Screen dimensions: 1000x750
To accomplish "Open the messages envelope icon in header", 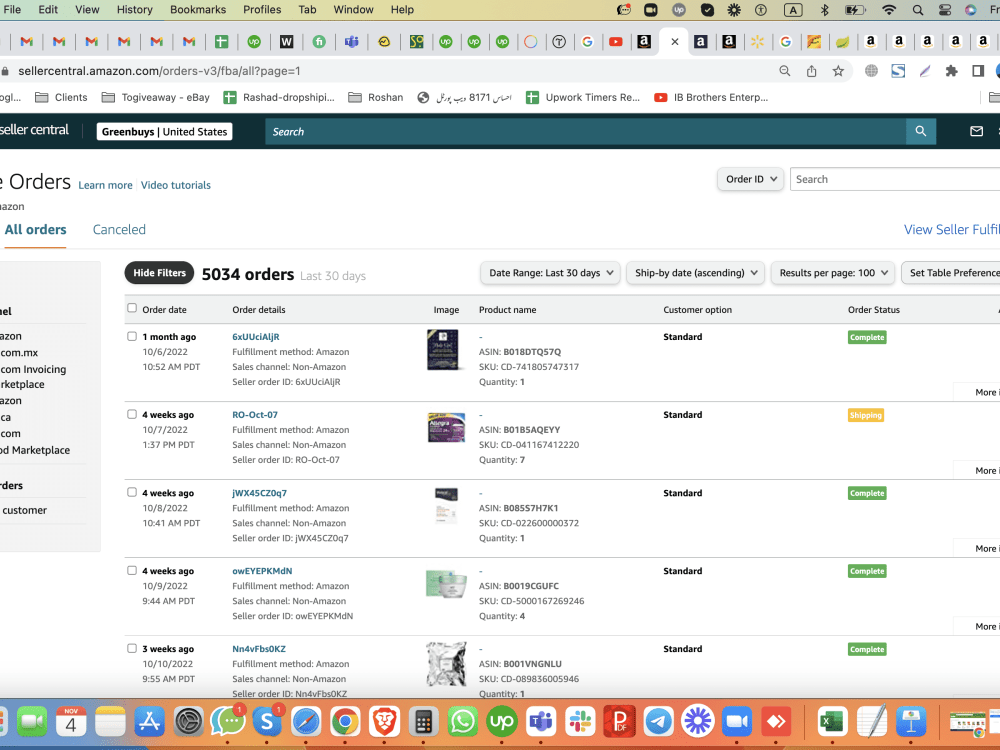I will 976,131.
